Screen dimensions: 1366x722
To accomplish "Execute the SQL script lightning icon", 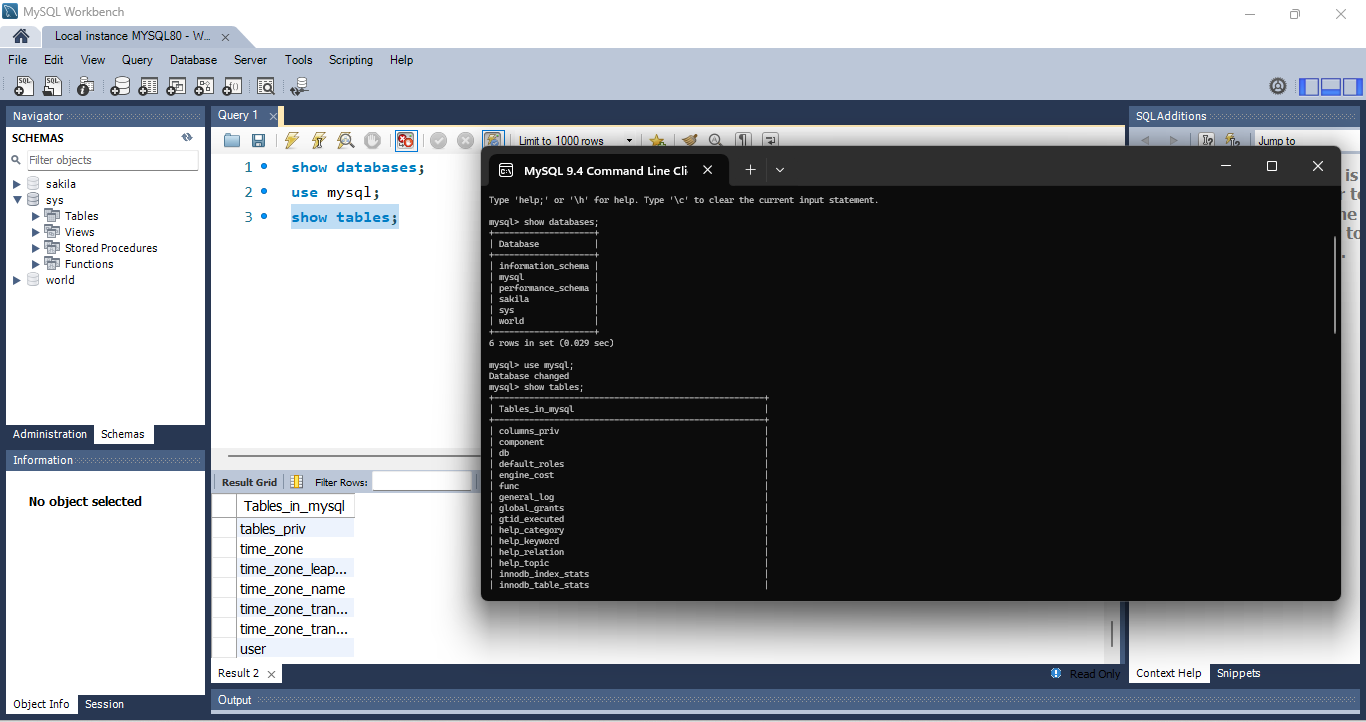I will (291, 141).
